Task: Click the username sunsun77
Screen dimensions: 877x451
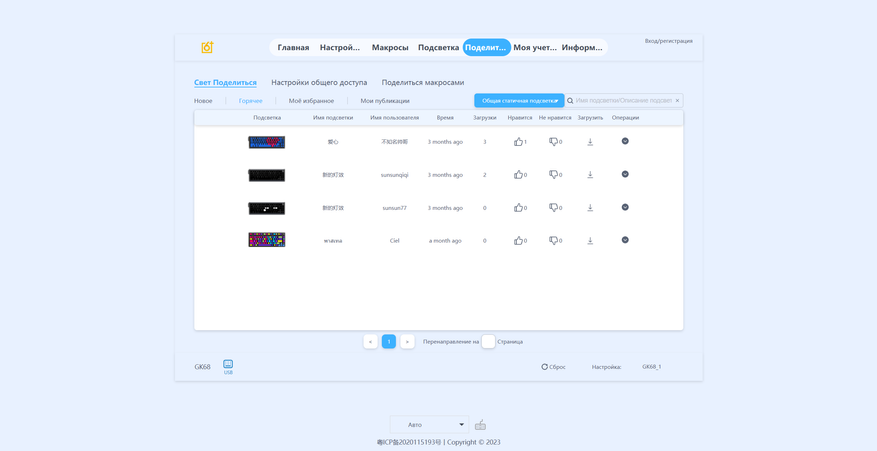Action: point(394,208)
